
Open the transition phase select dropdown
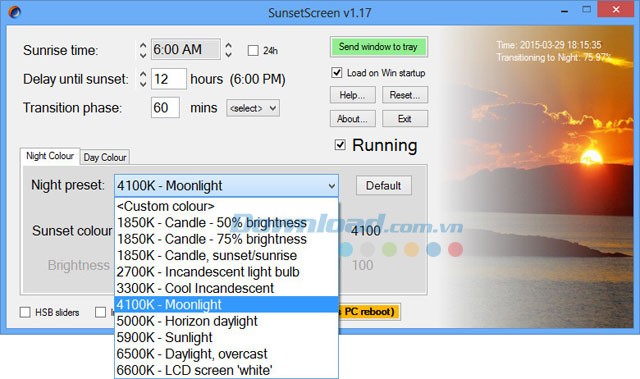click(x=253, y=108)
